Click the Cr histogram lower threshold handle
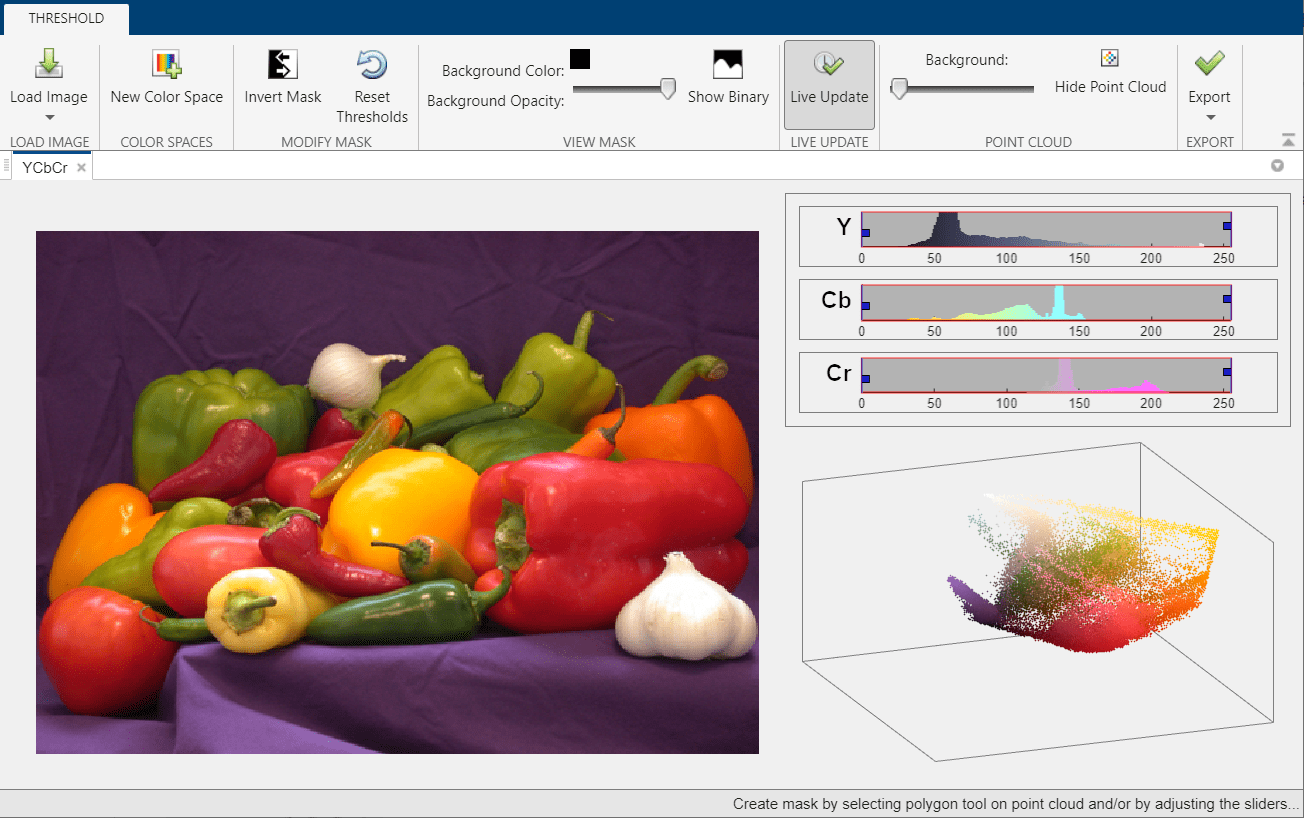Viewport: 1304px width, 818px height. [x=866, y=379]
